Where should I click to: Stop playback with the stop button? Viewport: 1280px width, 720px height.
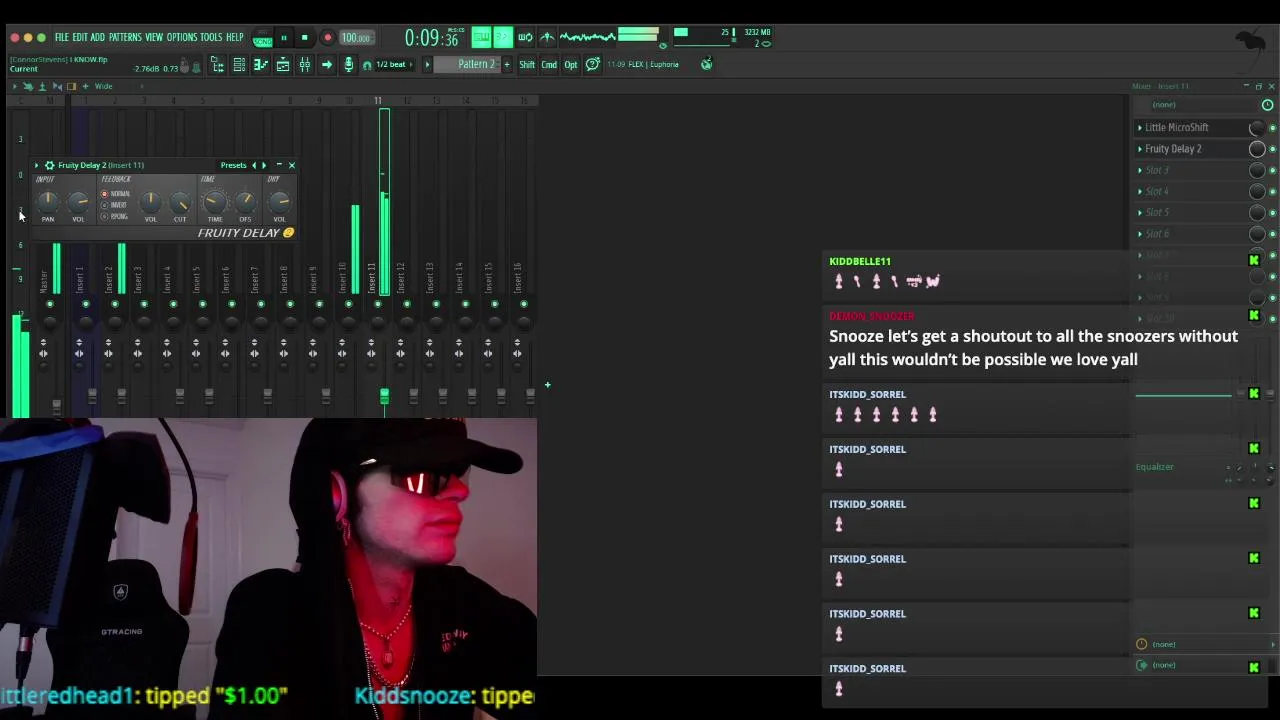point(305,38)
